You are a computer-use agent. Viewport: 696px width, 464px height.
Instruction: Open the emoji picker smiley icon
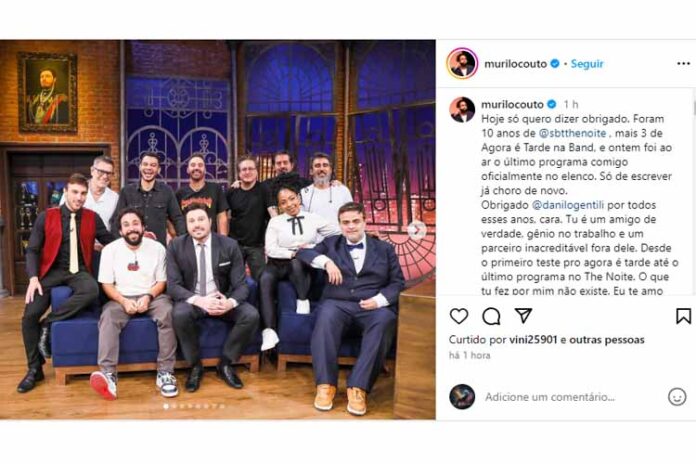coord(677,397)
